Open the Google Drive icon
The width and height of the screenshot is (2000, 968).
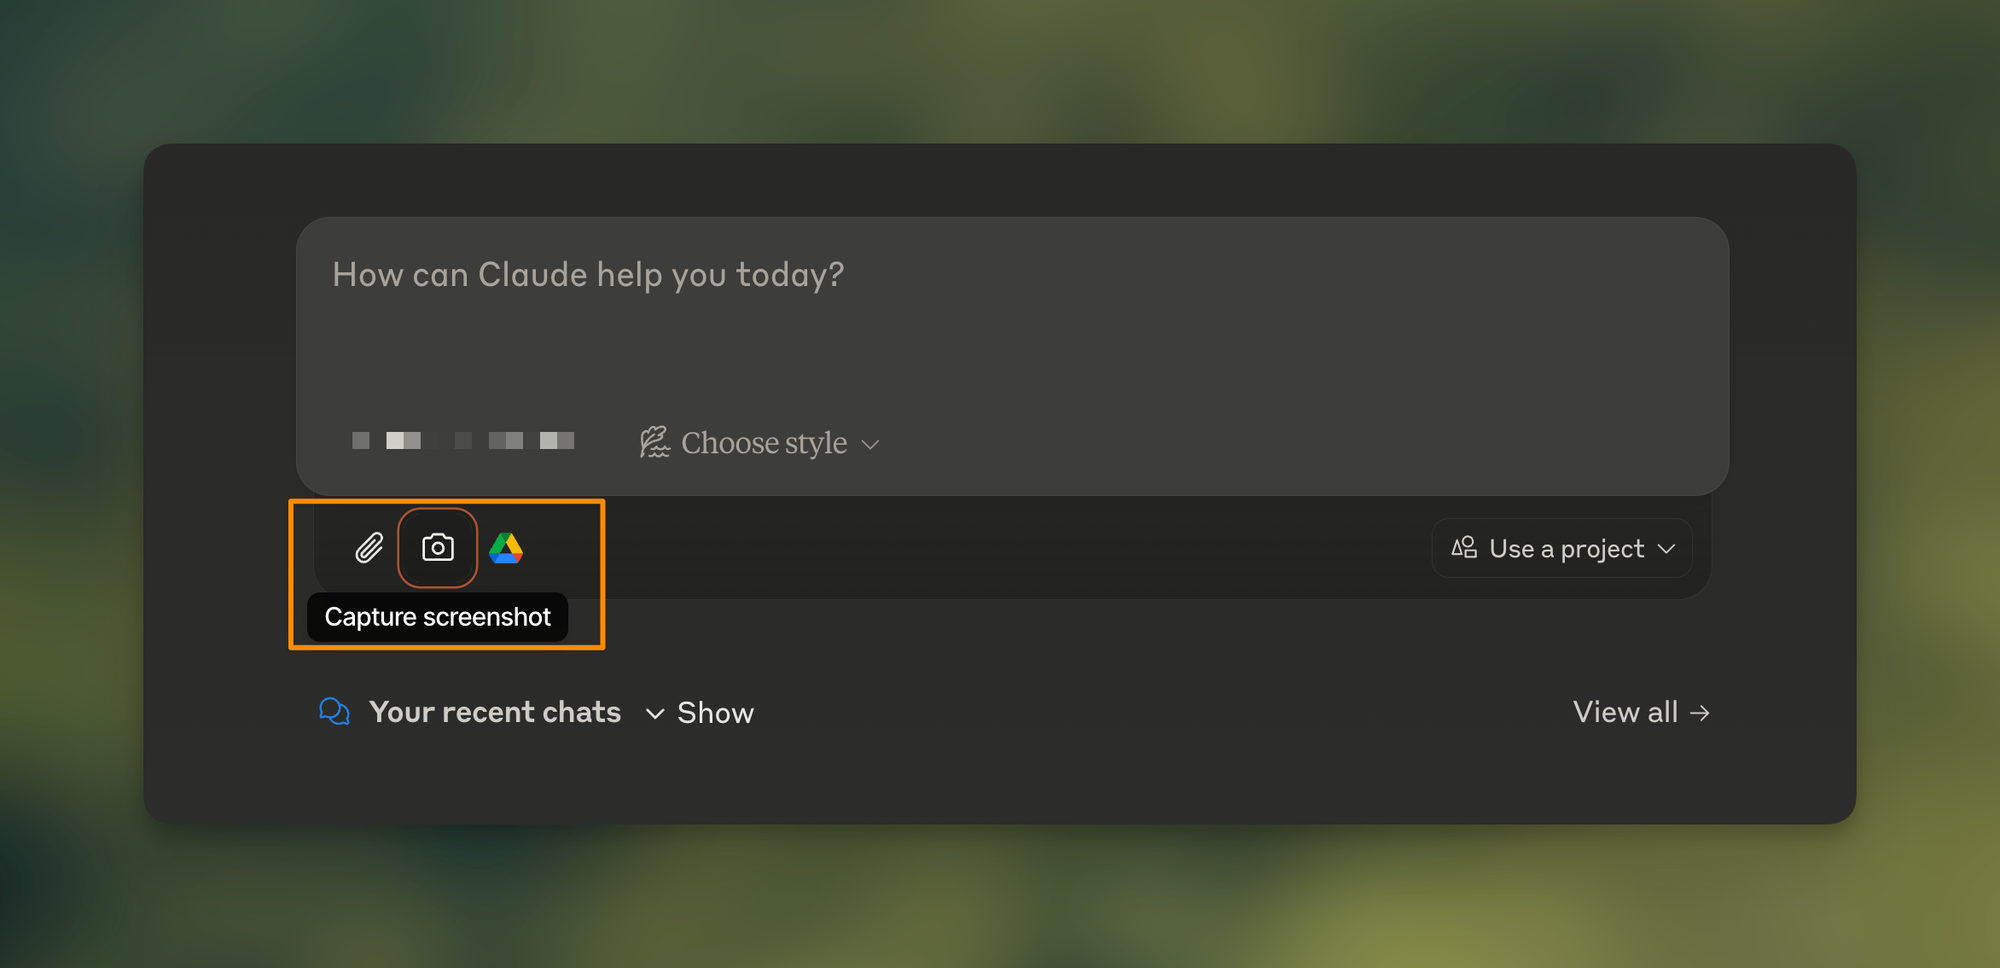506,548
